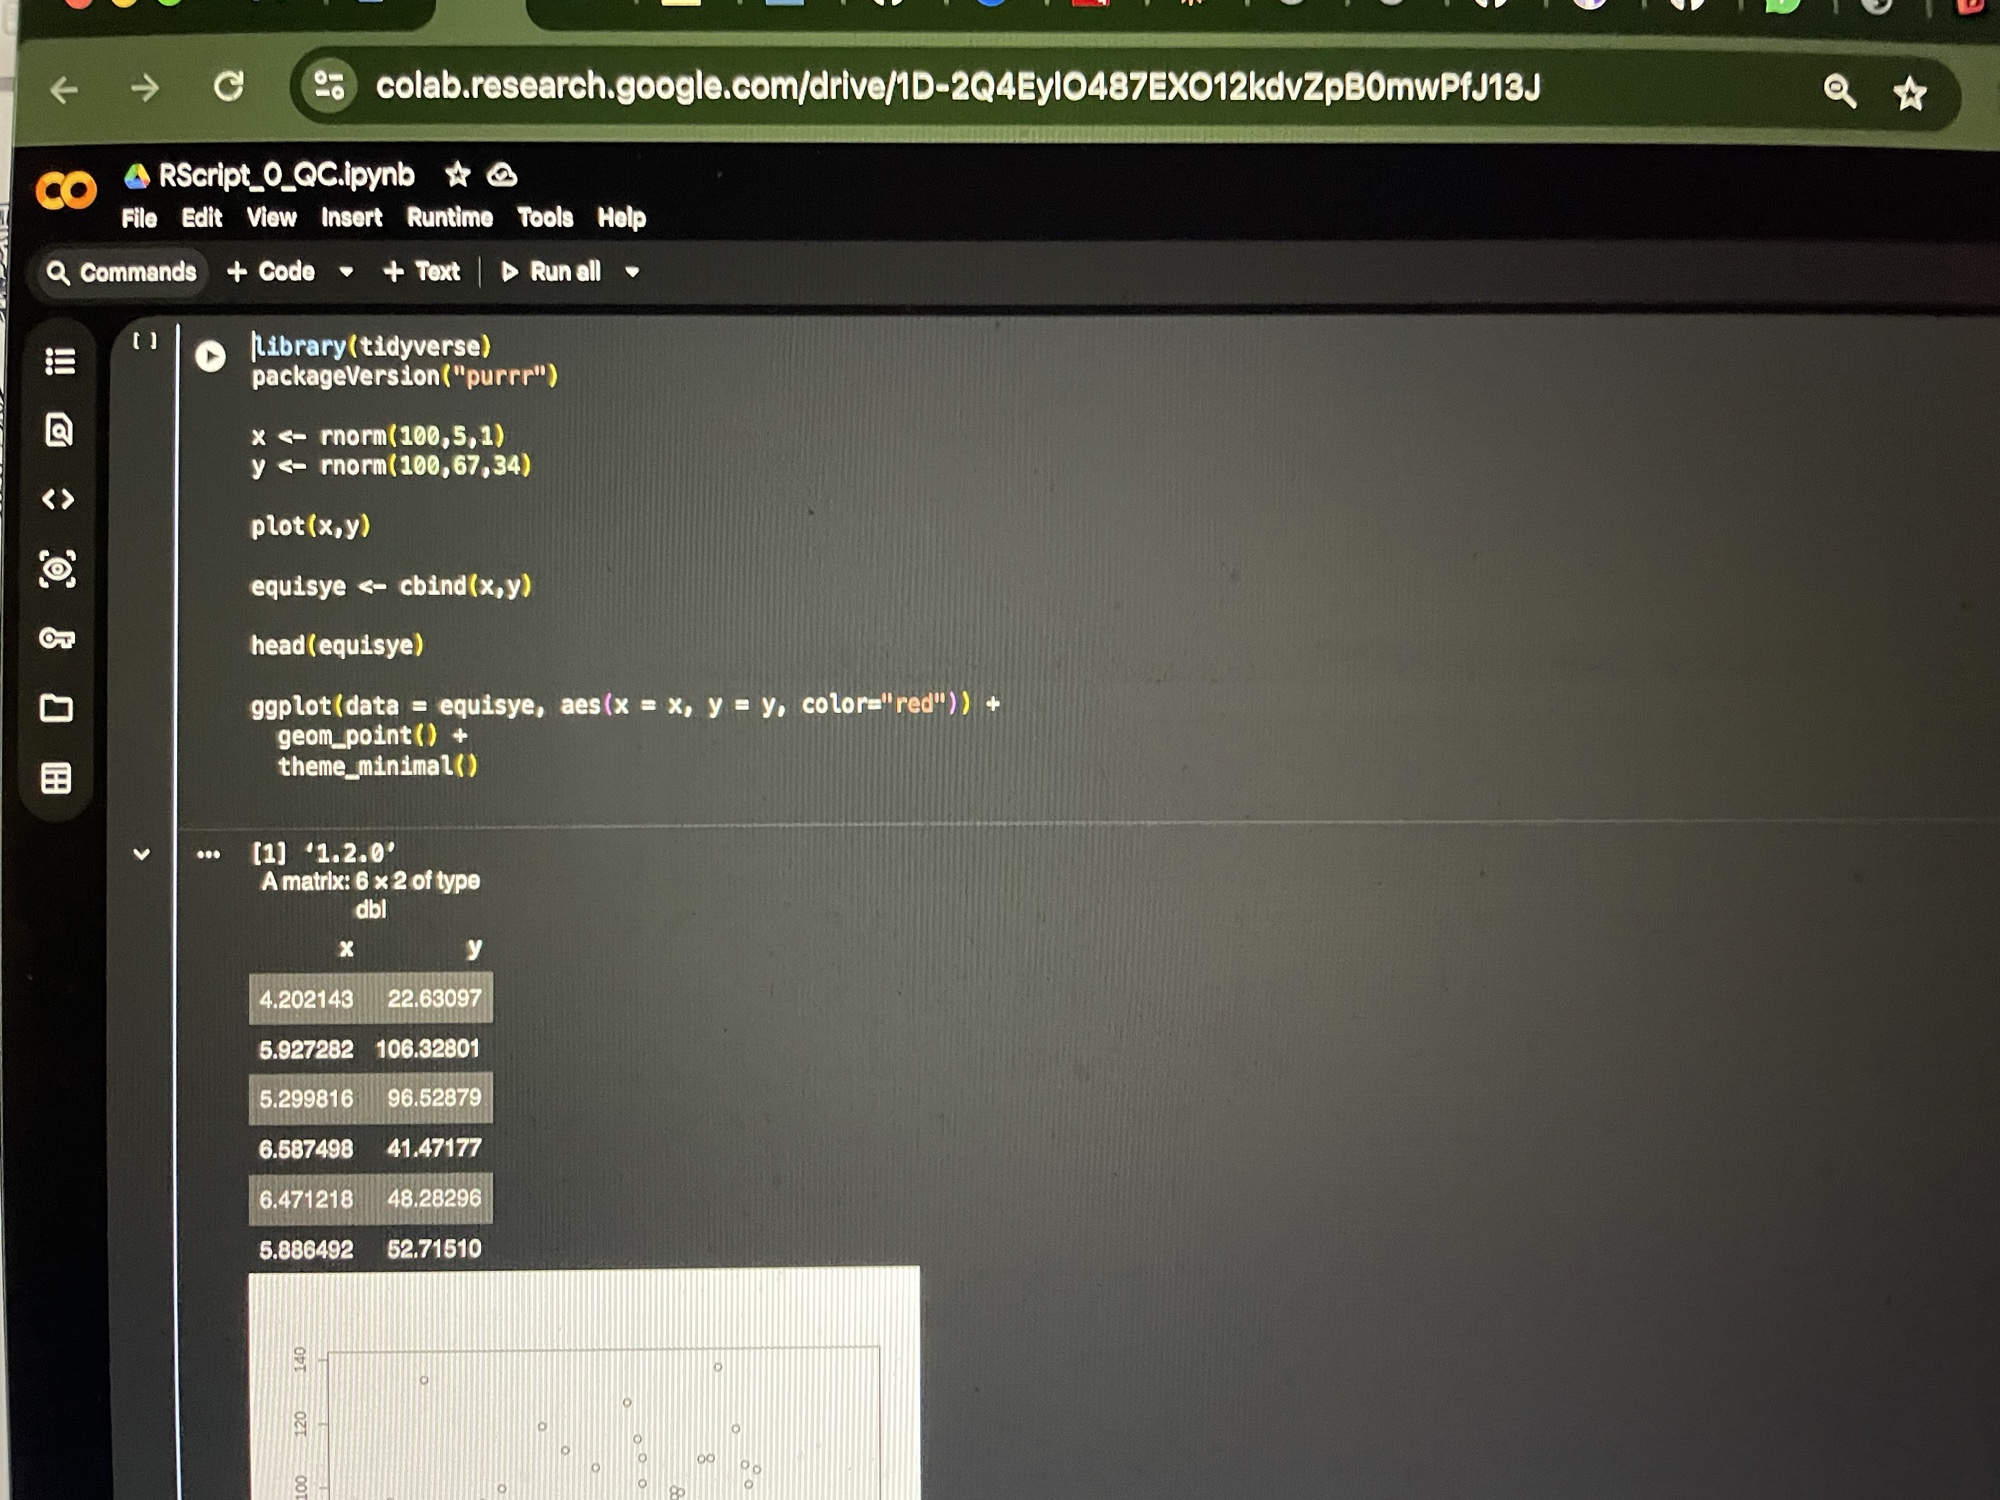
Task: Expand the Run all dropdown arrow
Action: (x=632, y=272)
